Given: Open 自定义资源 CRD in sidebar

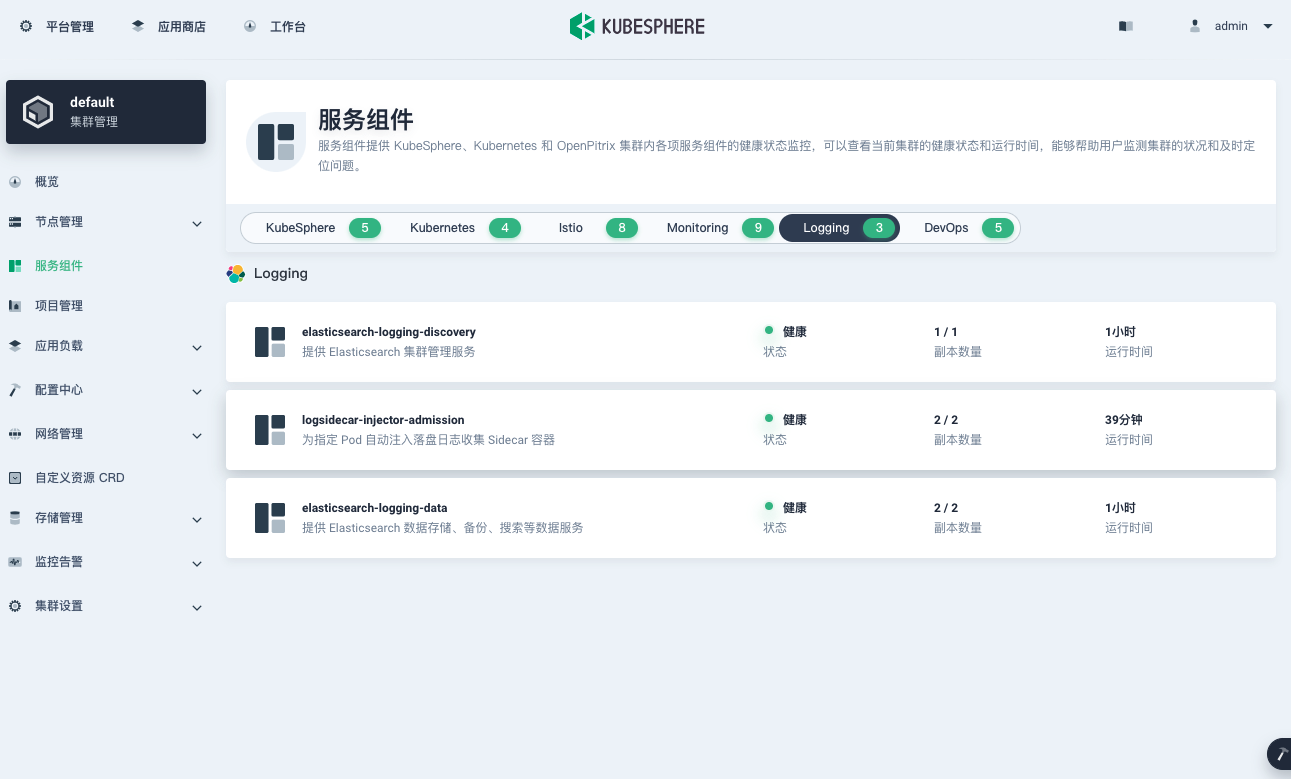Looking at the screenshot, I should pyautogui.click(x=79, y=478).
